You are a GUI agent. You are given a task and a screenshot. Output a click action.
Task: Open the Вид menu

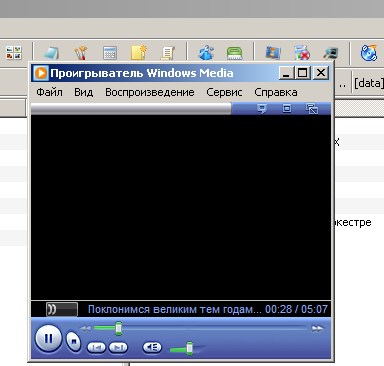[x=83, y=92]
